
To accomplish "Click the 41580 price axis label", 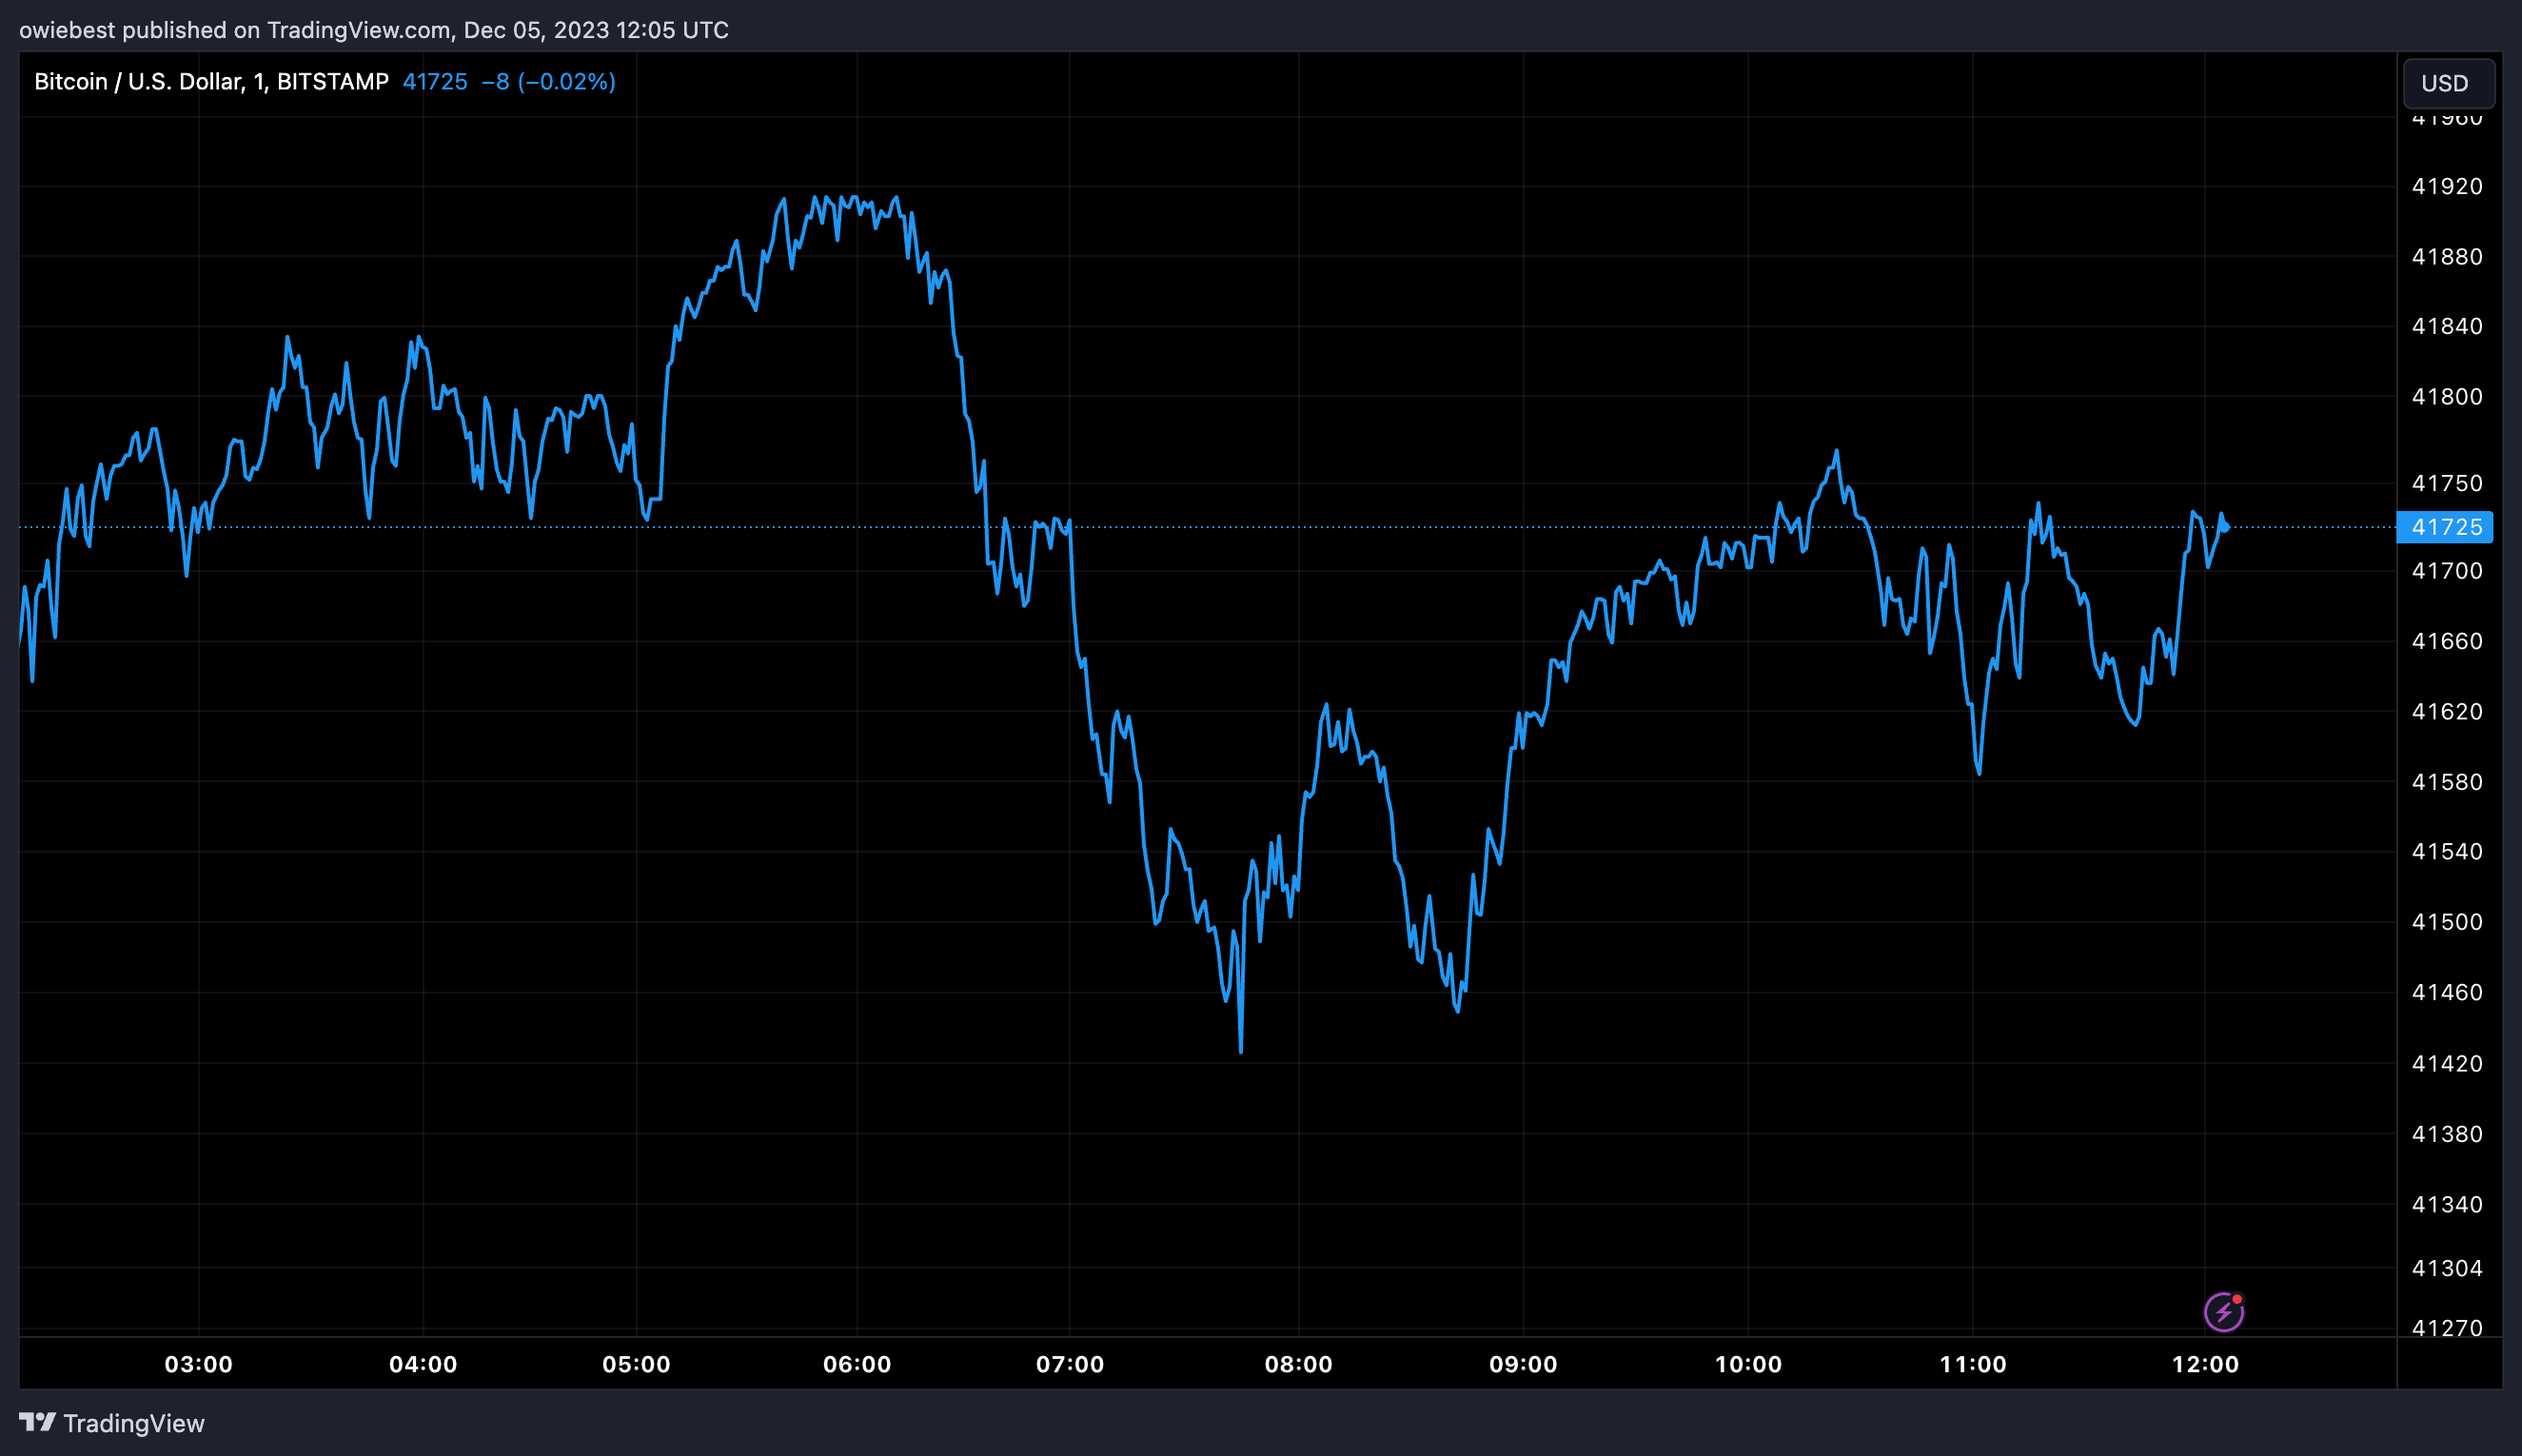I will pyautogui.click(x=2447, y=782).
